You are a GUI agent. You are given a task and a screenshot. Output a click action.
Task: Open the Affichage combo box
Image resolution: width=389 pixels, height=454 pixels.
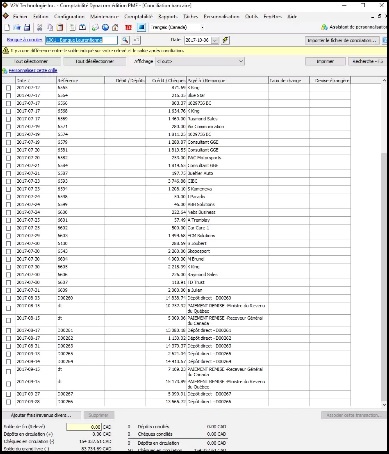tap(200, 61)
